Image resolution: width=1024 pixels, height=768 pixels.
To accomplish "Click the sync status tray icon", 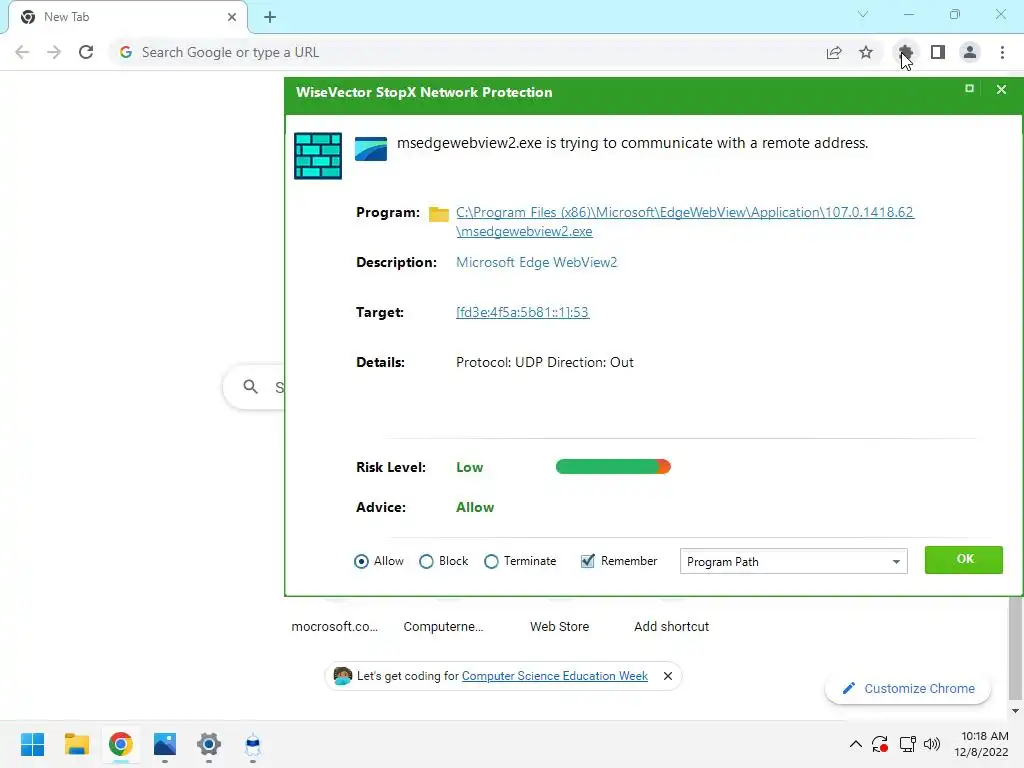I will pos(880,744).
